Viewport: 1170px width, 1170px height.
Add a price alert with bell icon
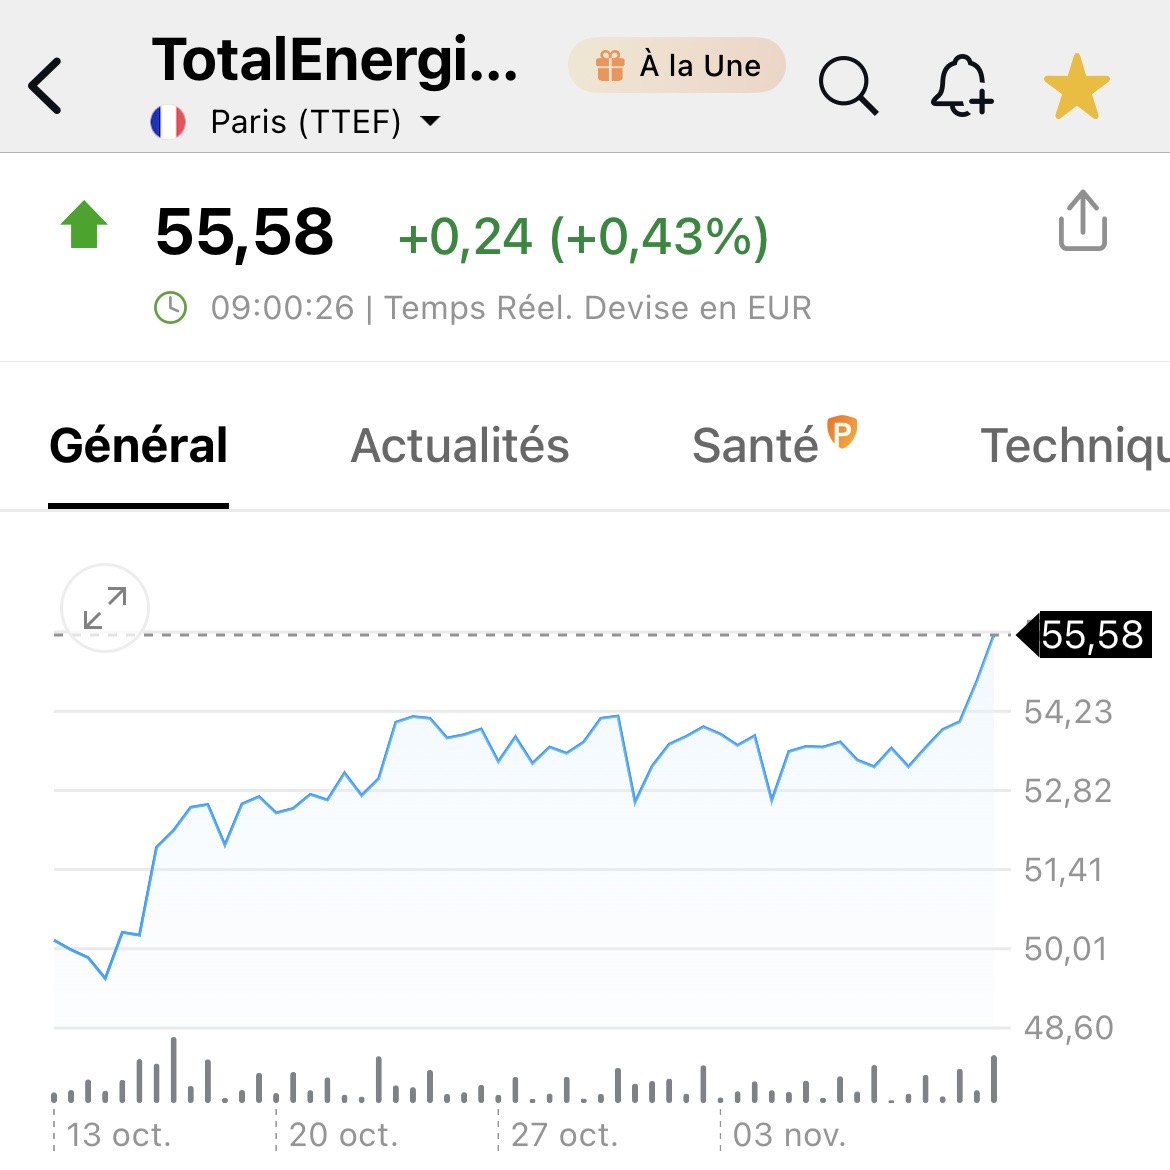961,86
